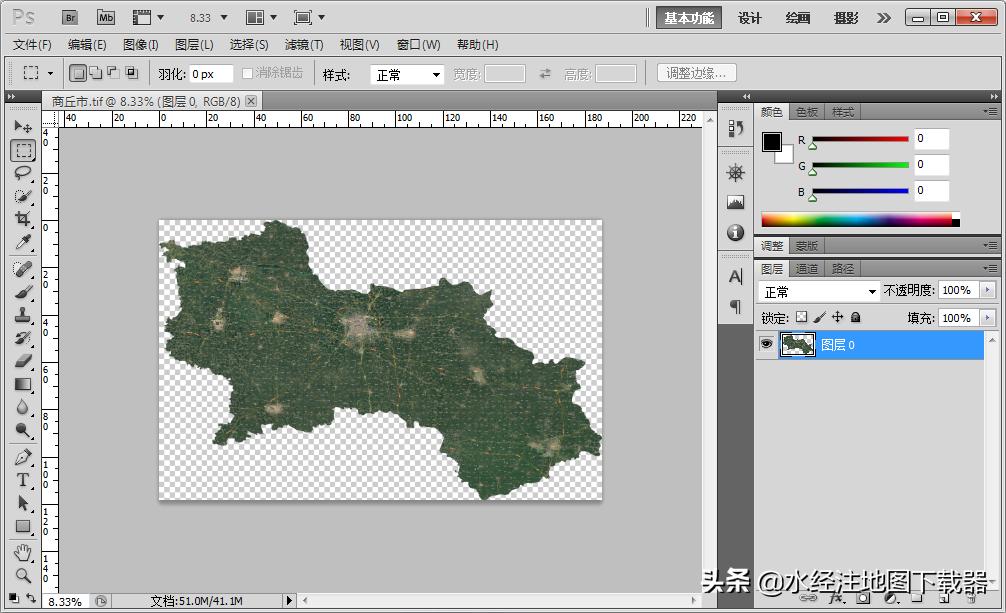The height and width of the screenshot is (613, 1006).
Task: Switch to the 设计 workspace
Action: coord(750,18)
